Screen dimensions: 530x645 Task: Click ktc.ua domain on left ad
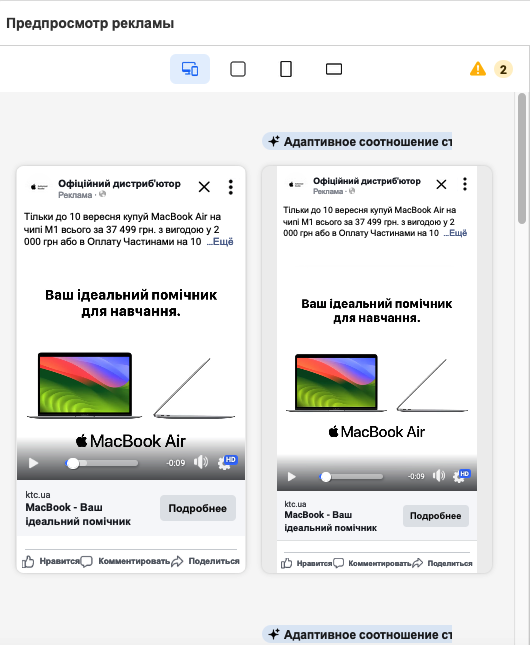[x=38, y=494]
